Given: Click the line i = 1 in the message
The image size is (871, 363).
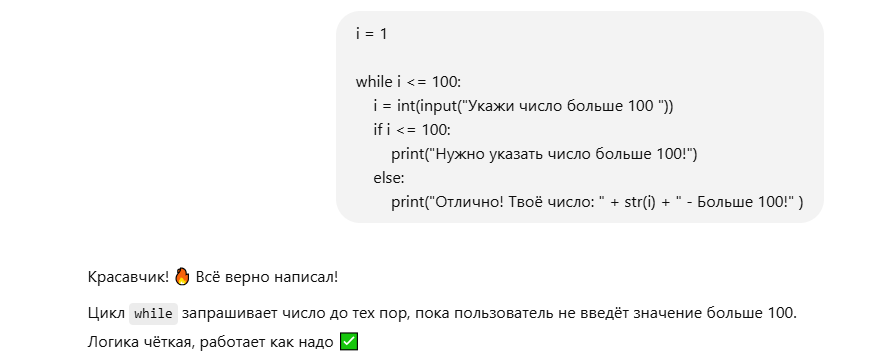Looking at the screenshot, I should pyautogui.click(x=372, y=34).
